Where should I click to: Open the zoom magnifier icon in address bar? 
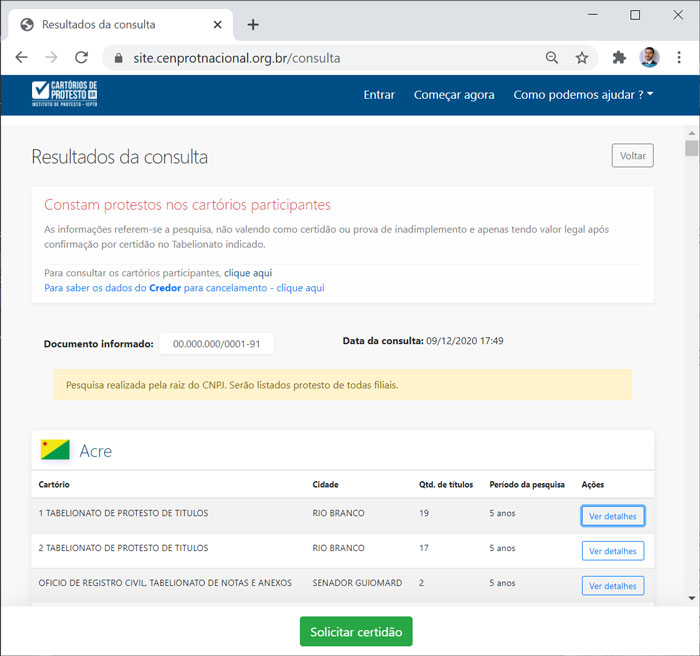coord(552,58)
